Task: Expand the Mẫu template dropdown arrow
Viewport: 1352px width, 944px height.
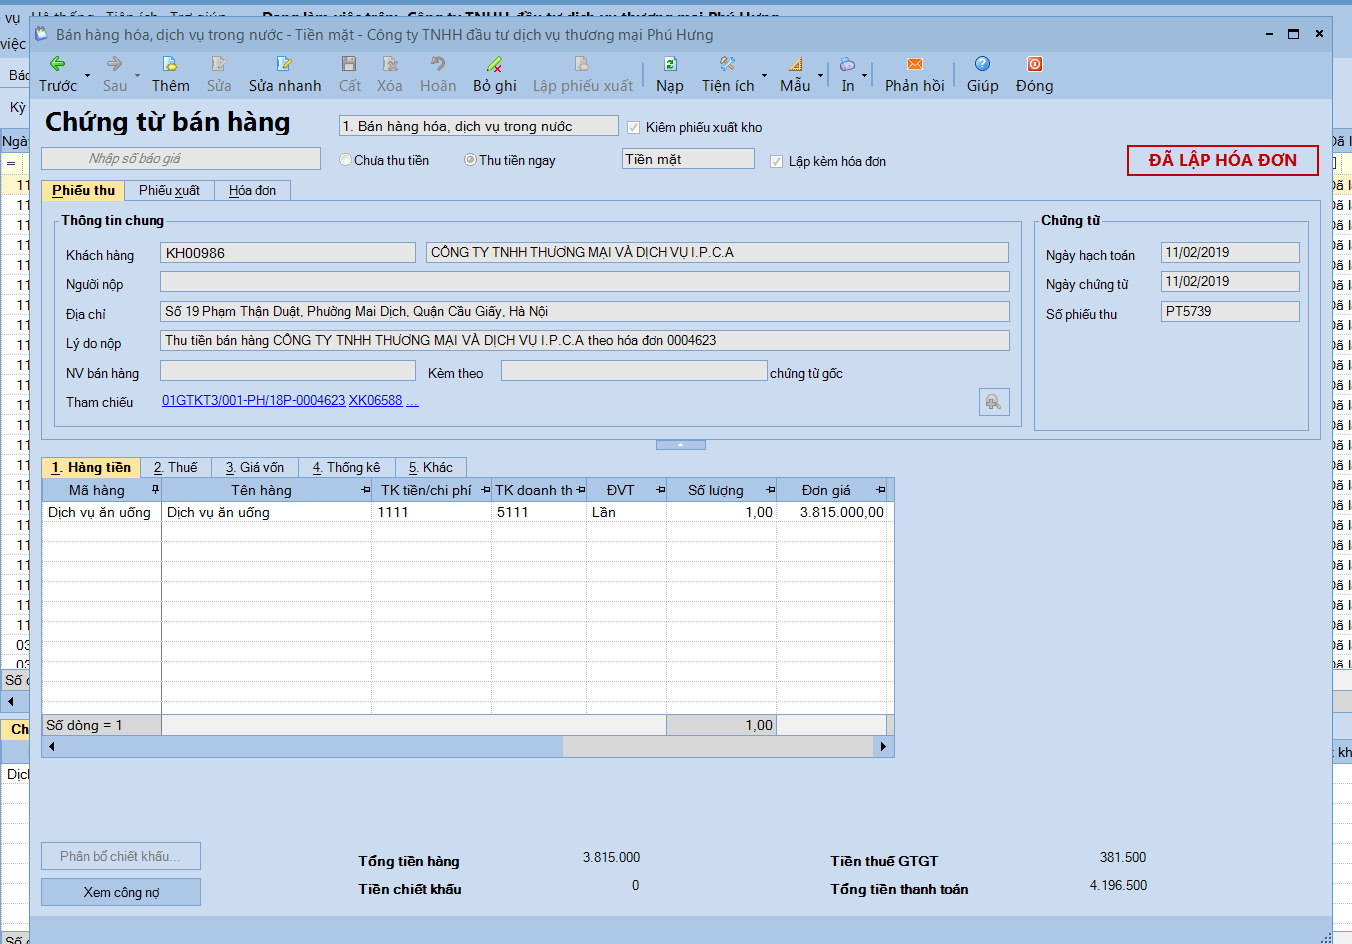Action: [x=820, y=76]
